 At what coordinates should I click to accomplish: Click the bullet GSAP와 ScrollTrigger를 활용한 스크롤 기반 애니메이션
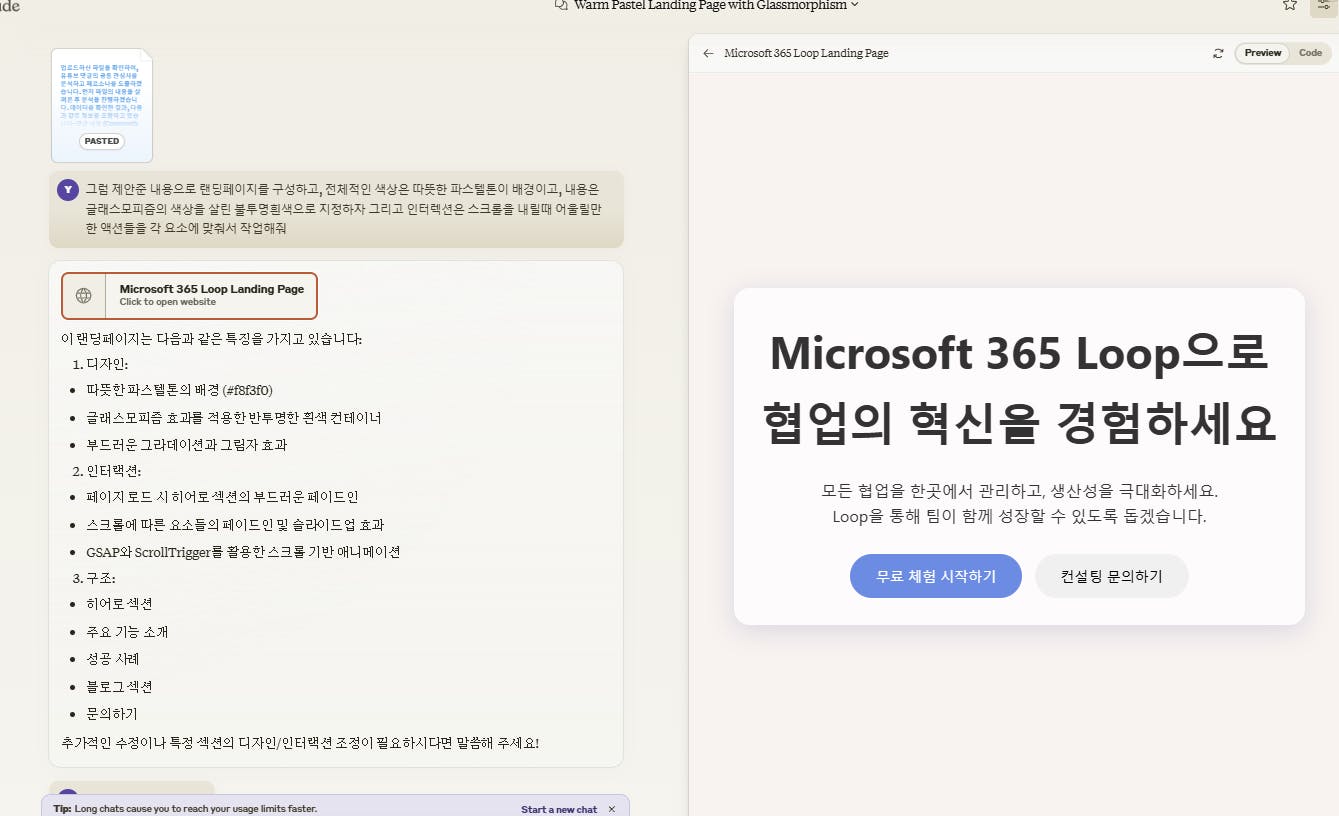point(243,551)
